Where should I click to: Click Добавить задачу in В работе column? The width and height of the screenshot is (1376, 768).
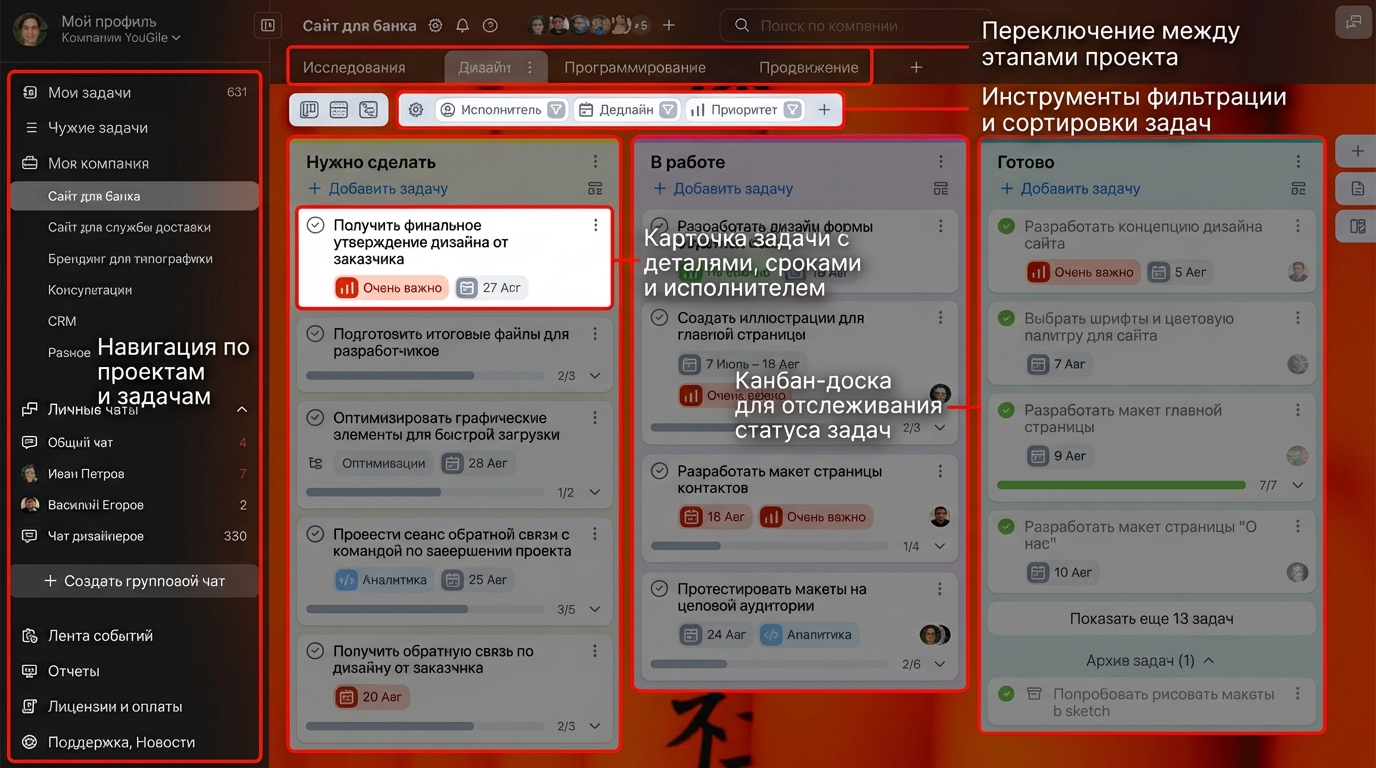[x=722, y=188]
